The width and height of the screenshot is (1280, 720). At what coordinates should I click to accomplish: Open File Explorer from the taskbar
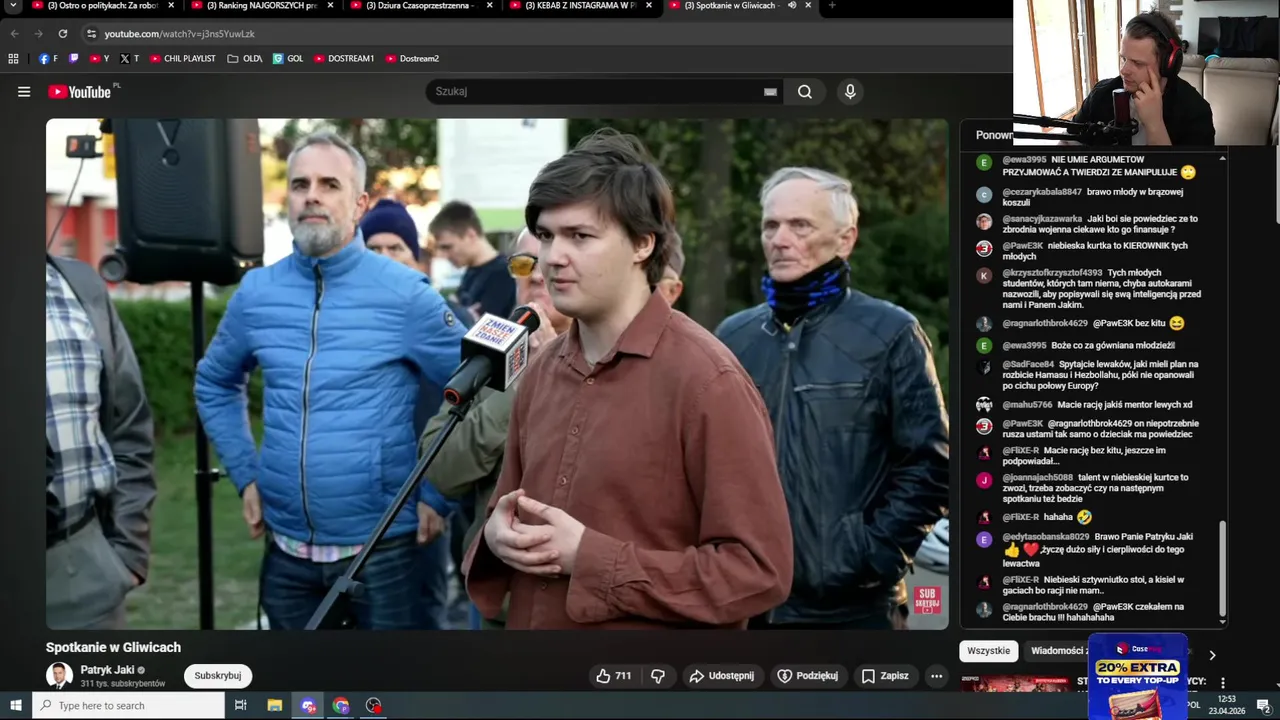pyautogui.click(x=275, y=706)
